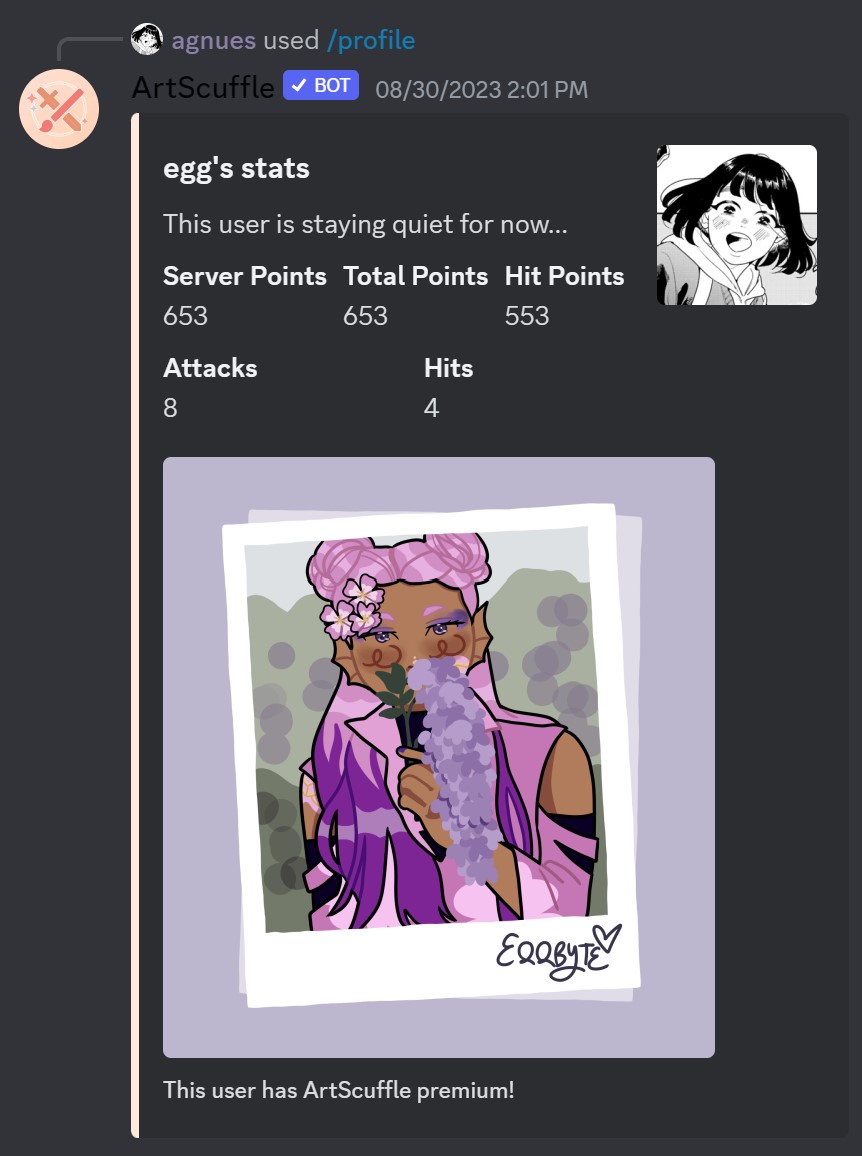The height and width of the screenshot is (1156, 862).
Task: Open the agnues username
Action: [x=214, y=40]
